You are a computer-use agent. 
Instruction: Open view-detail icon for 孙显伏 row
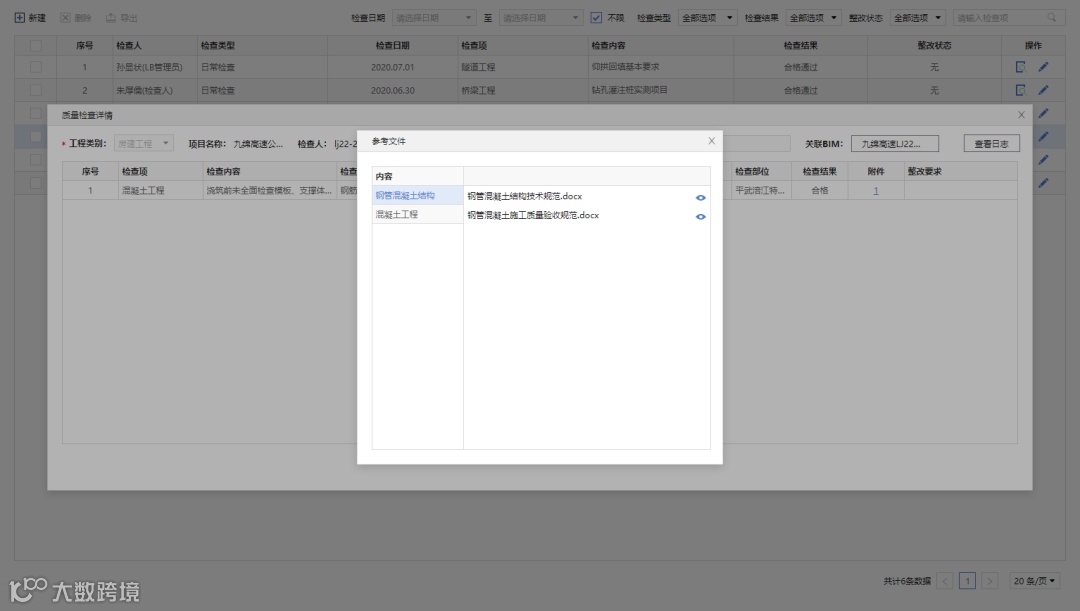click(1021, 67)
